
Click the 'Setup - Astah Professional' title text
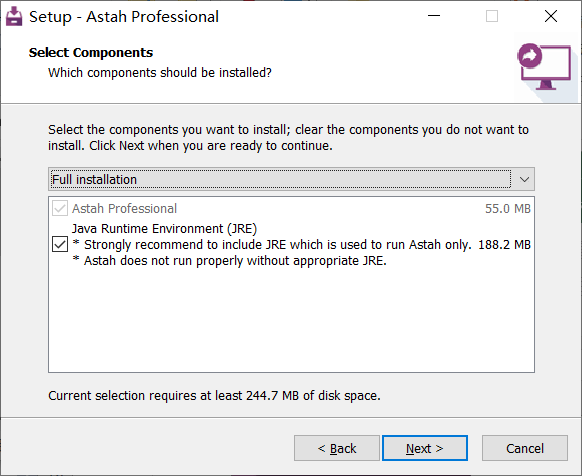[x=124, y=17]
